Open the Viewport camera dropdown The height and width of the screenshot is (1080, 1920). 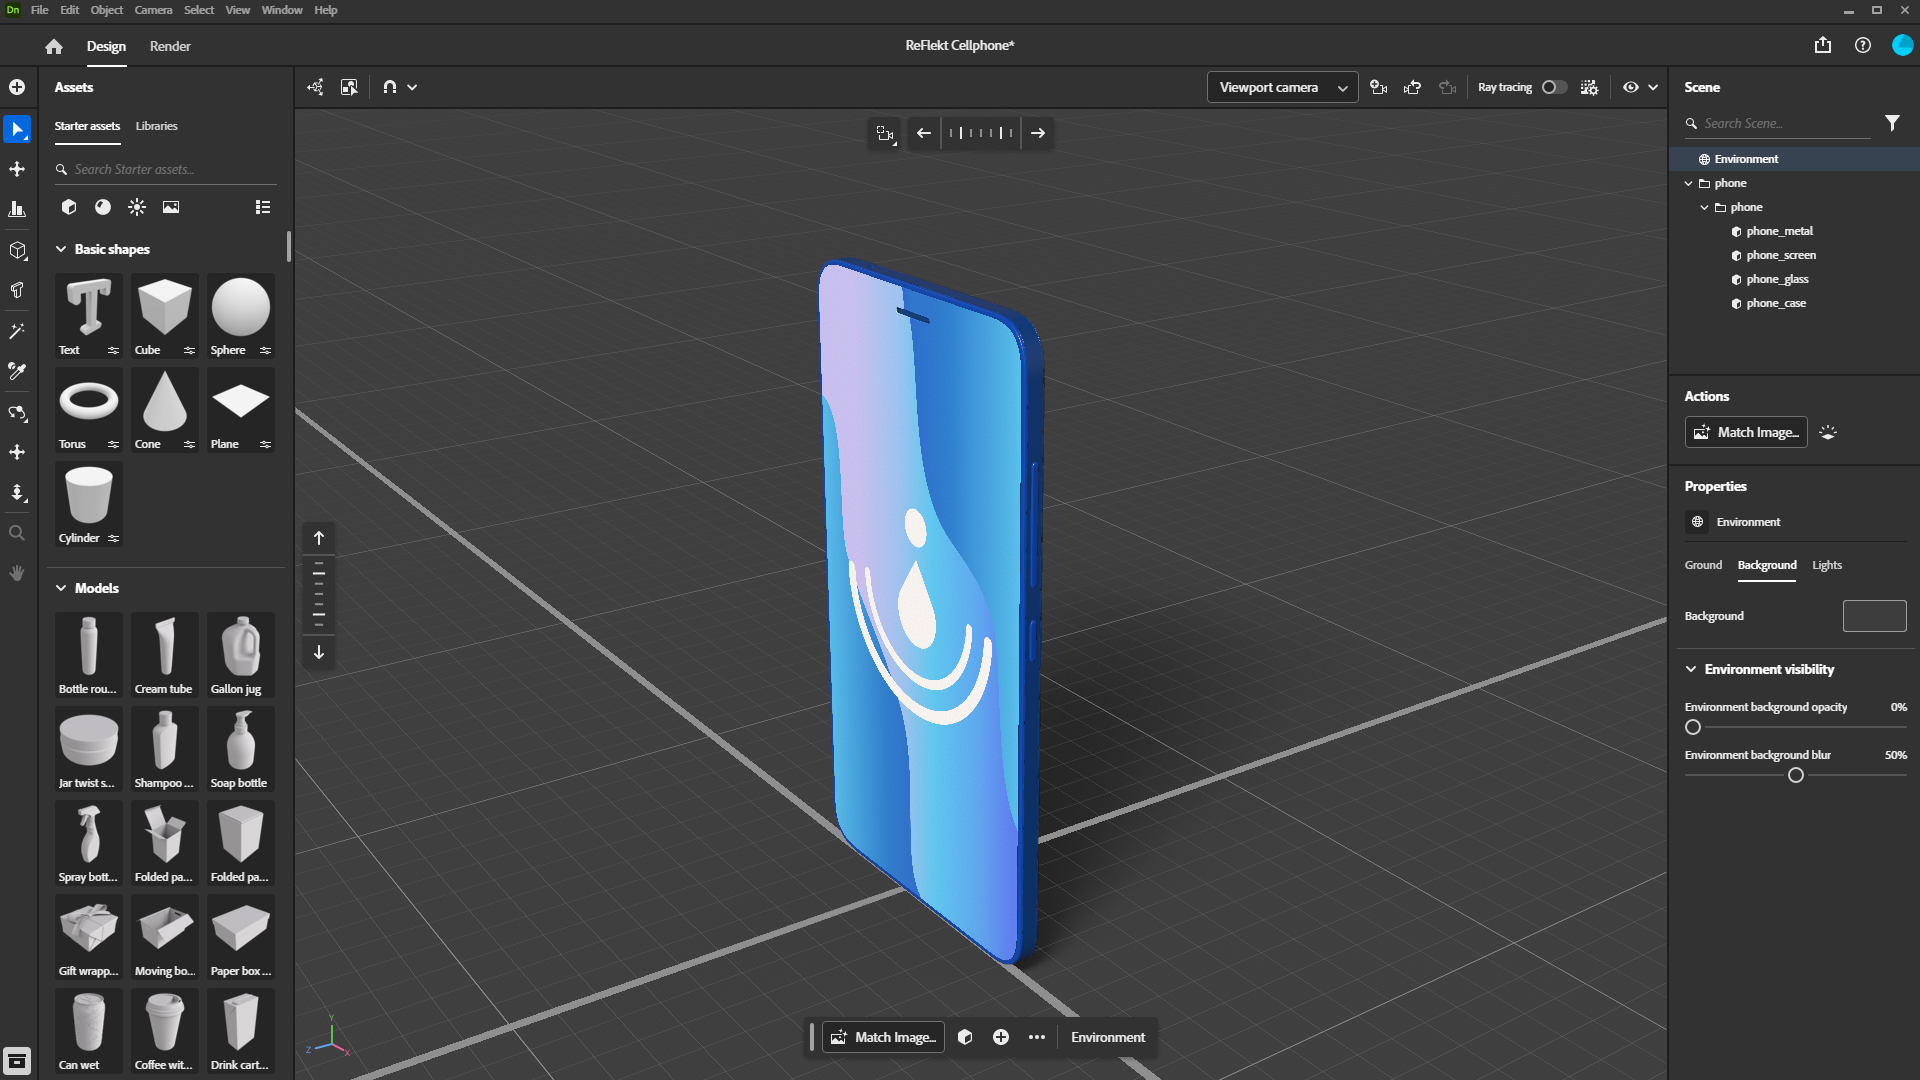click(1282, 87)
